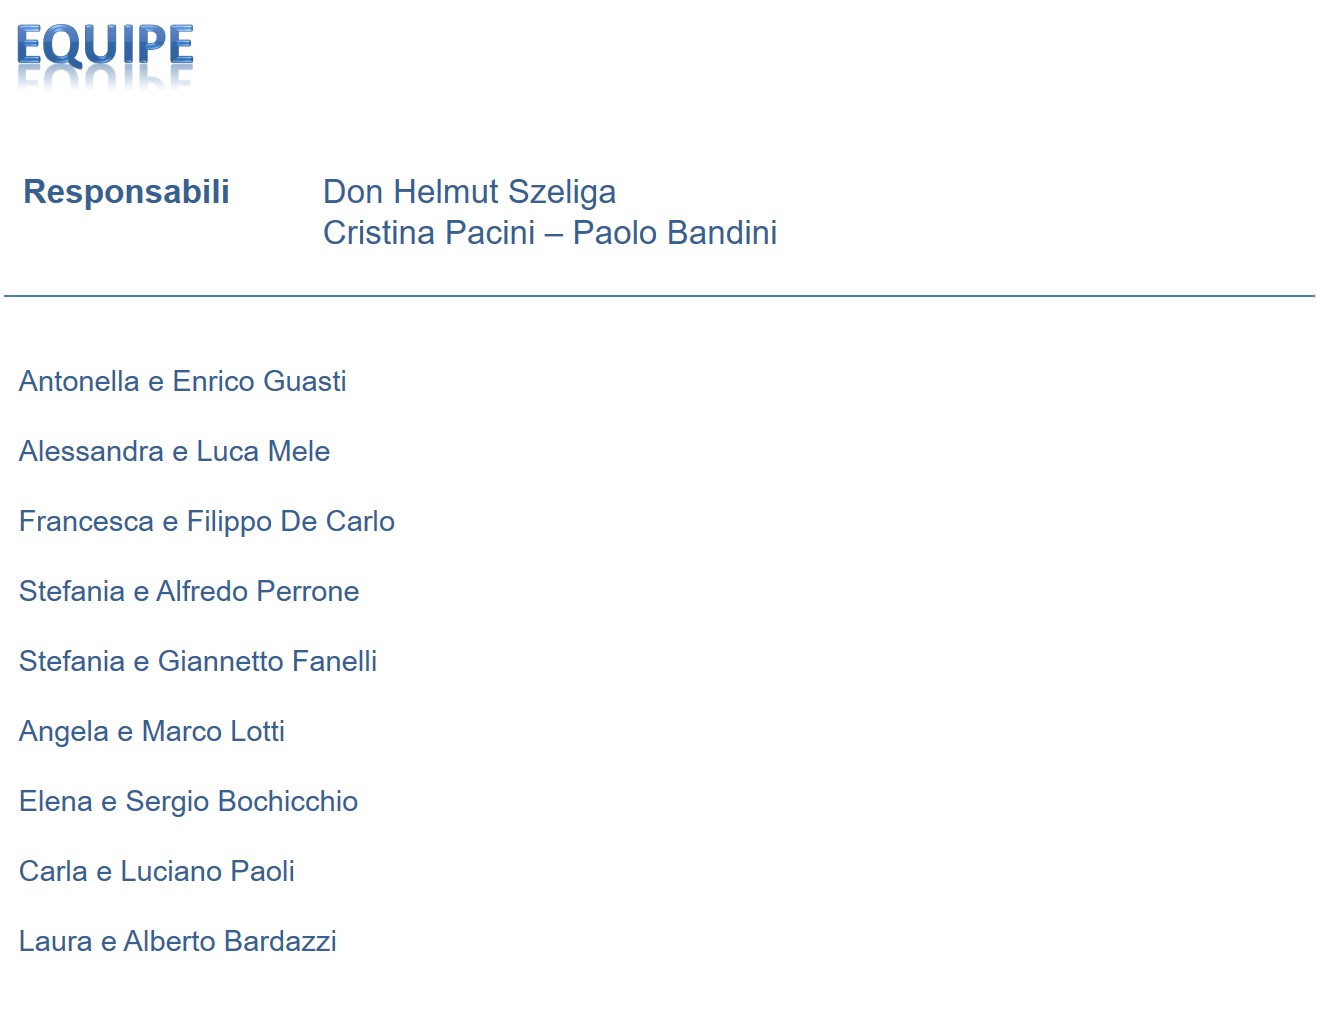Click the surname Bardazzi

coord(280,941)
